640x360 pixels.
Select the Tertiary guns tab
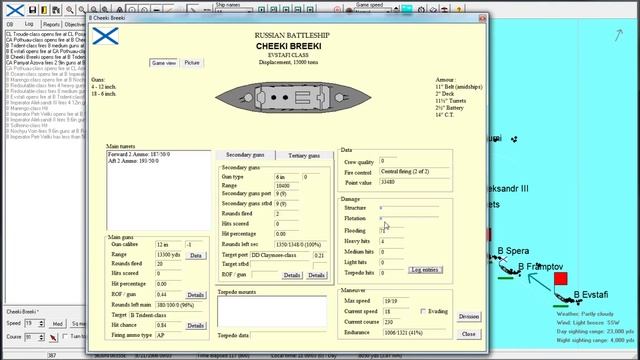(304, 156)
